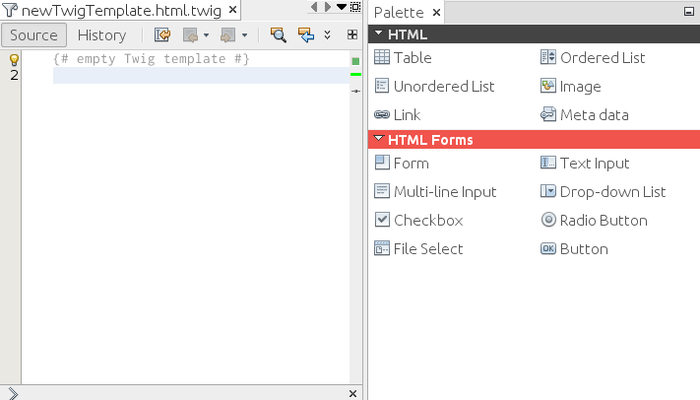
Task: Click the Meta data palette icon
Action: (x=548, y=115)
